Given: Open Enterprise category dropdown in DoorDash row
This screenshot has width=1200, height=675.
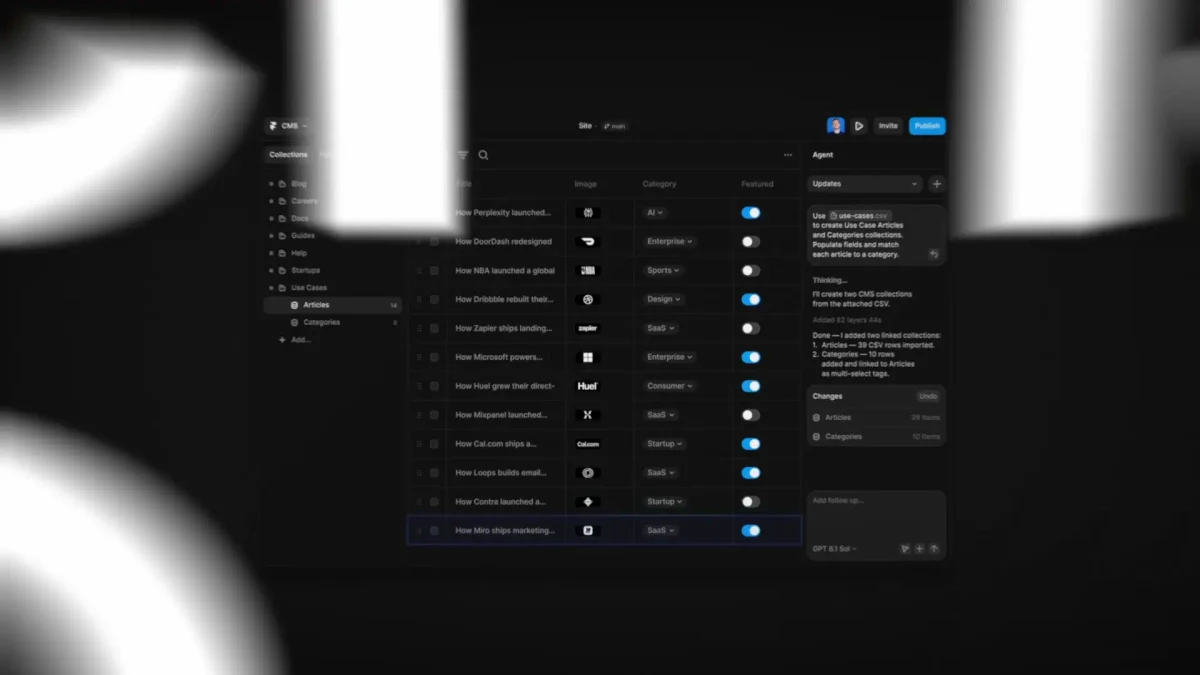Looking at the screenshot, I should tap(669, 242).
